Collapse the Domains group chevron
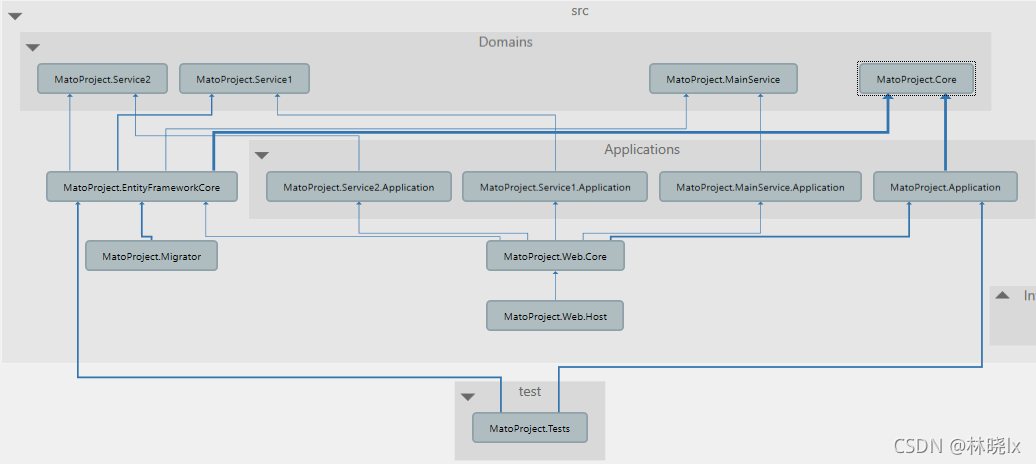This screenshot has height=464, width=1036. [x=33, y=47]
